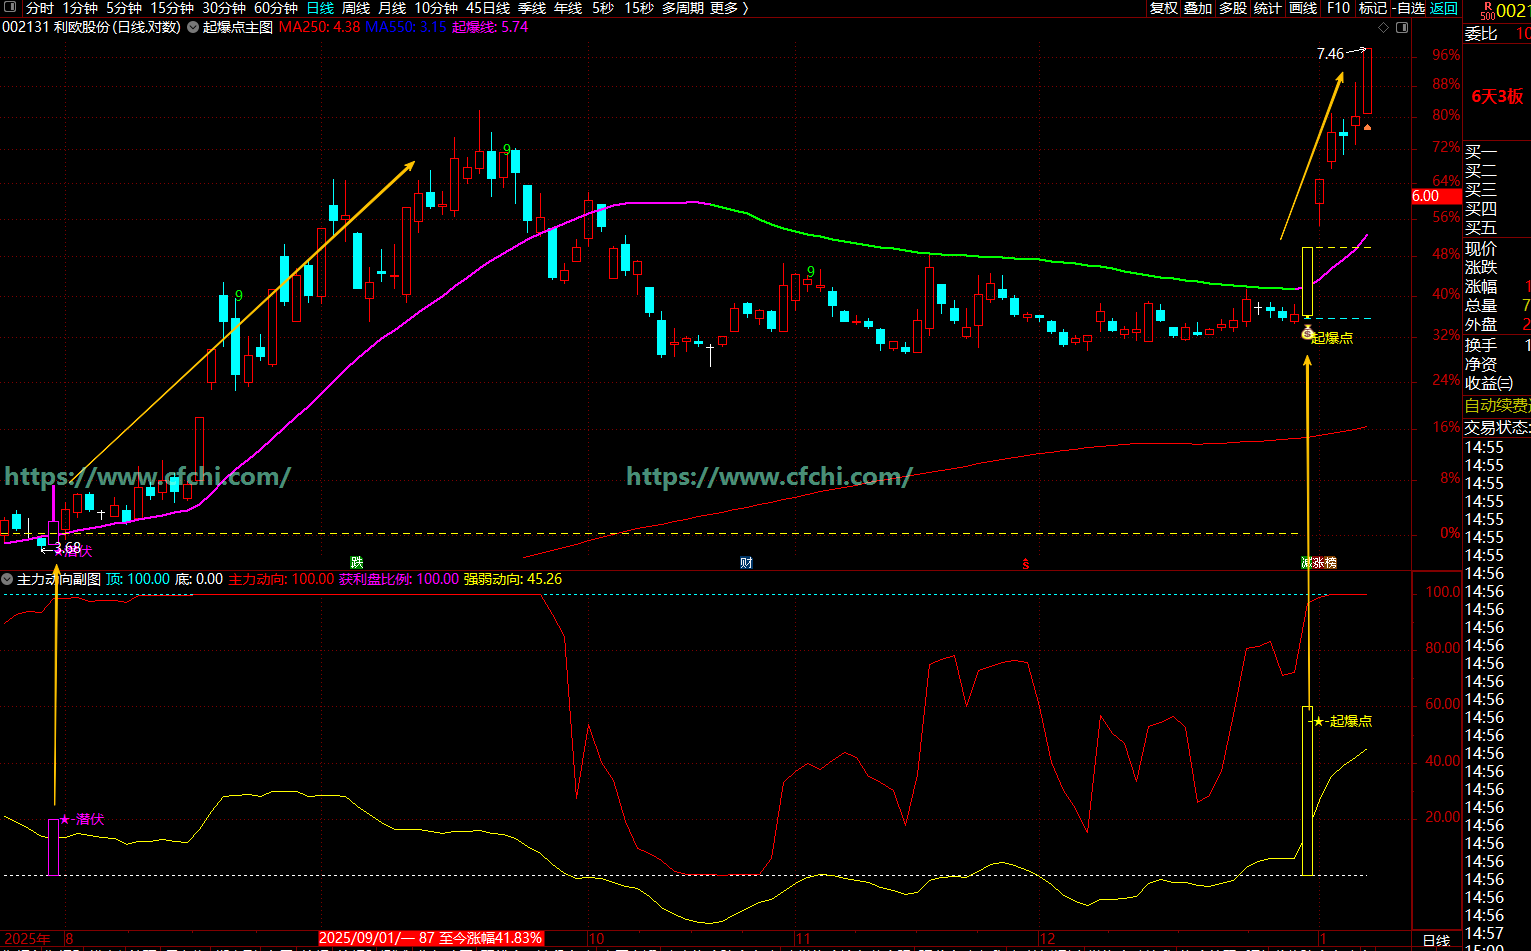
Task: Click the 主力动向副图 sub-chart name
Action: click(x=59, y=579)
